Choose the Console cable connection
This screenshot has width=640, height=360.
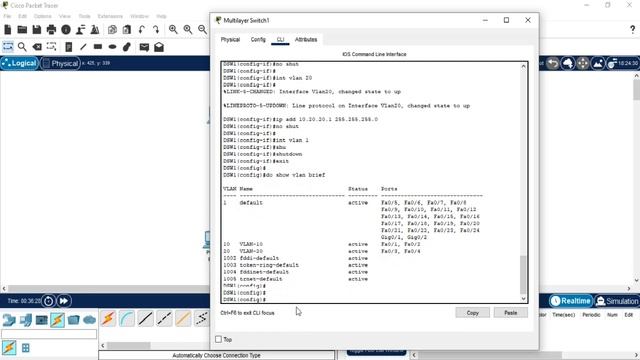point(127,318)
